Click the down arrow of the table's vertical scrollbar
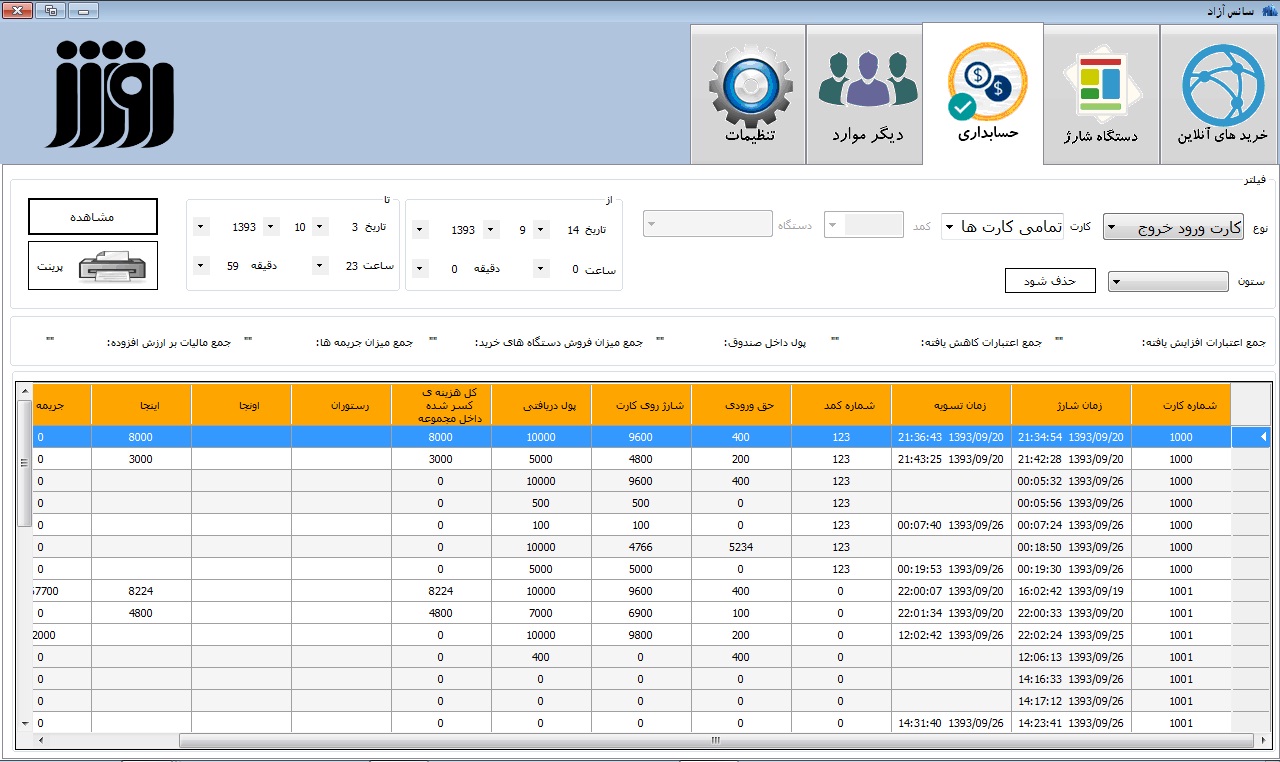The height and width of the screenshot is (762, 1280). [x=25, y=722]
